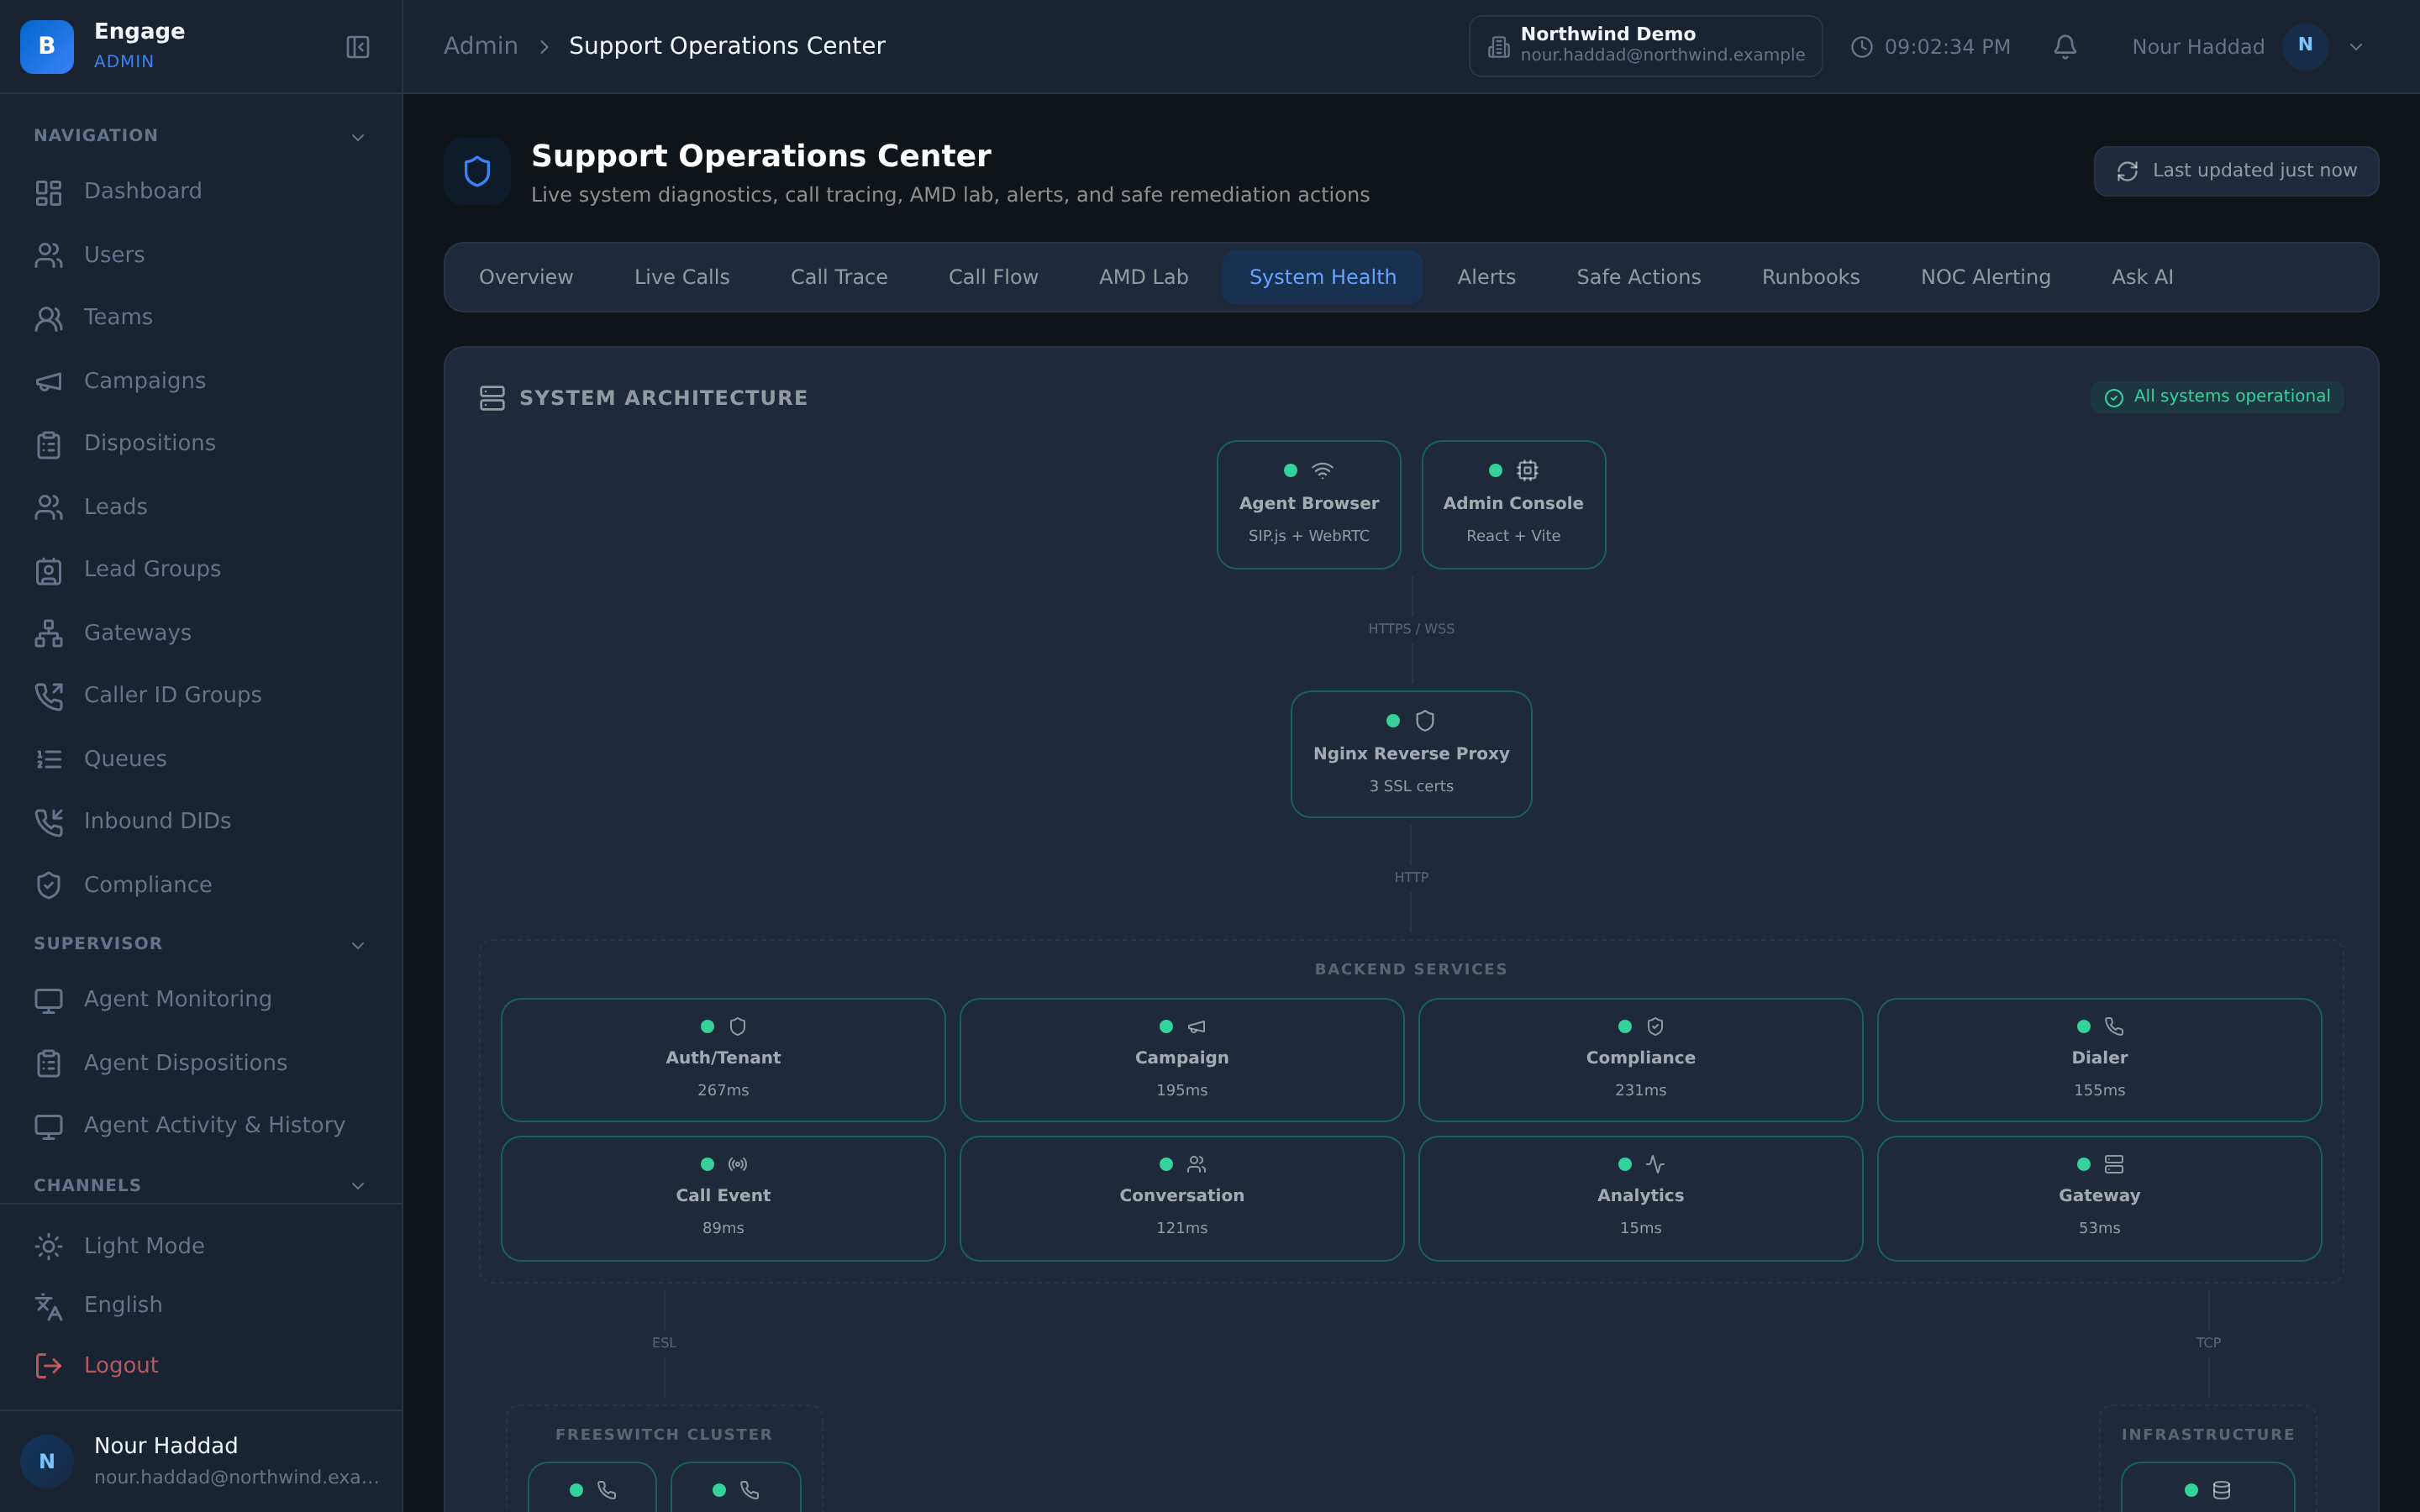2420x1512 pixels.
Task: Click the blue B Engage logo
Action: pos(47,47)
